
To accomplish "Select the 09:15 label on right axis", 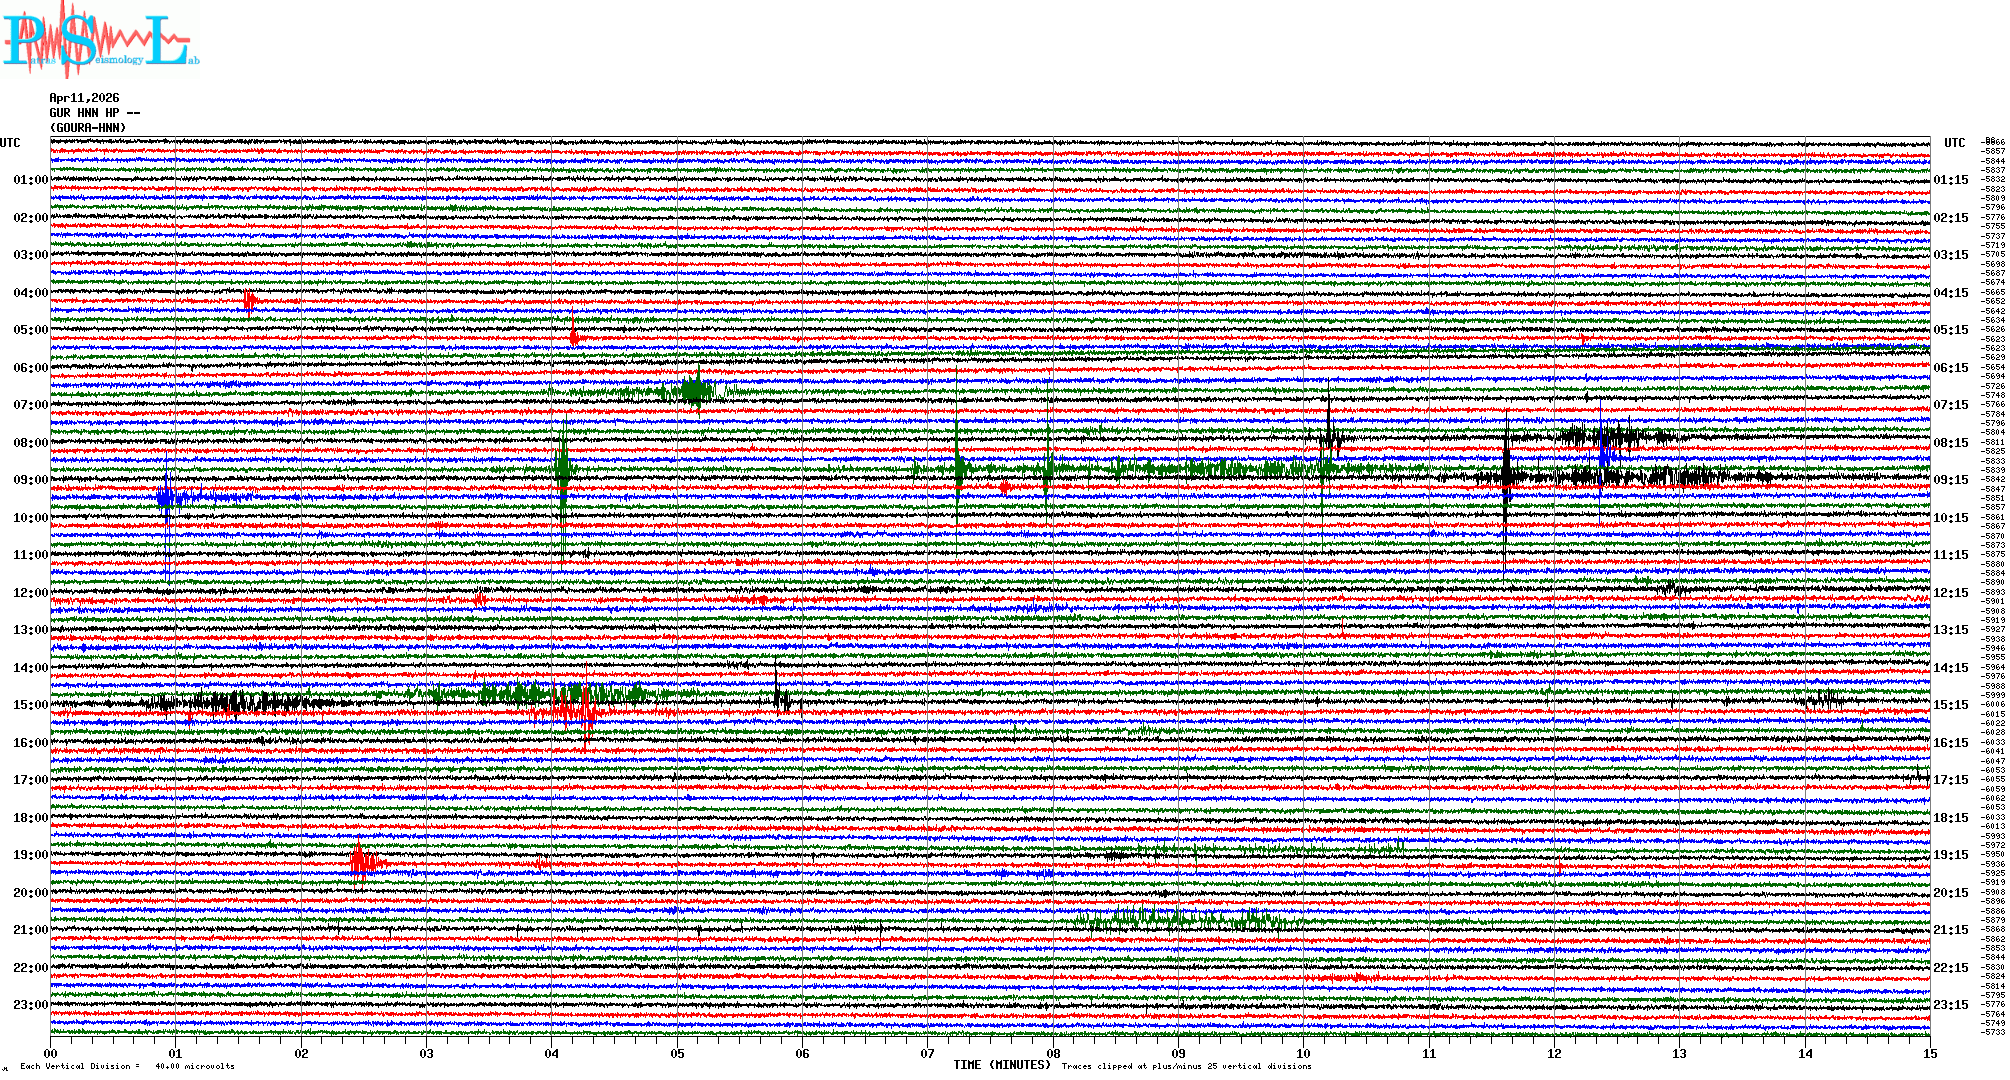I will click(1950, 480).
